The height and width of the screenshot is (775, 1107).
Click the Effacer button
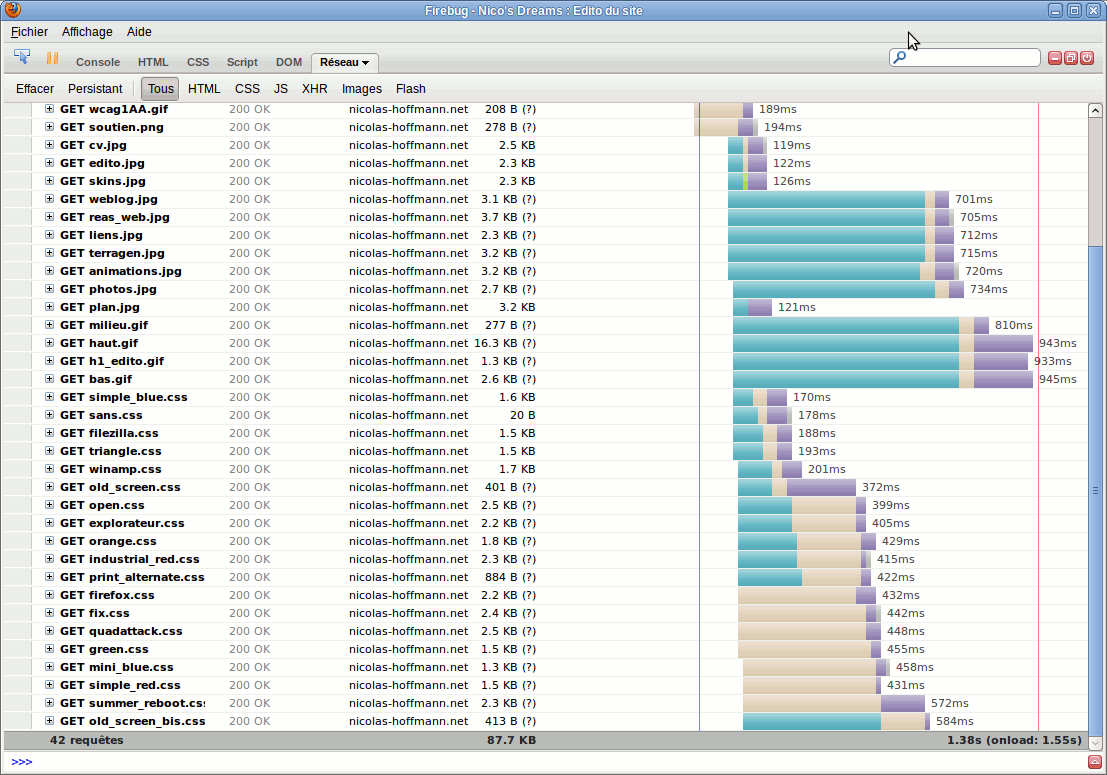pos(35,89)
